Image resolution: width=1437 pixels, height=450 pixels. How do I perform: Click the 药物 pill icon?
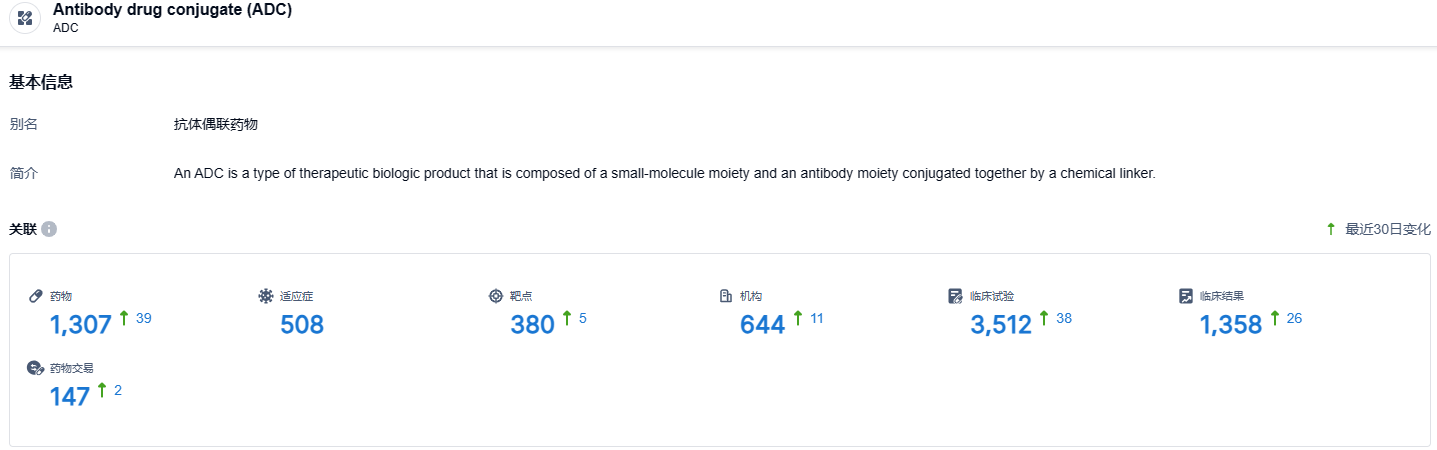pos(36,296)
